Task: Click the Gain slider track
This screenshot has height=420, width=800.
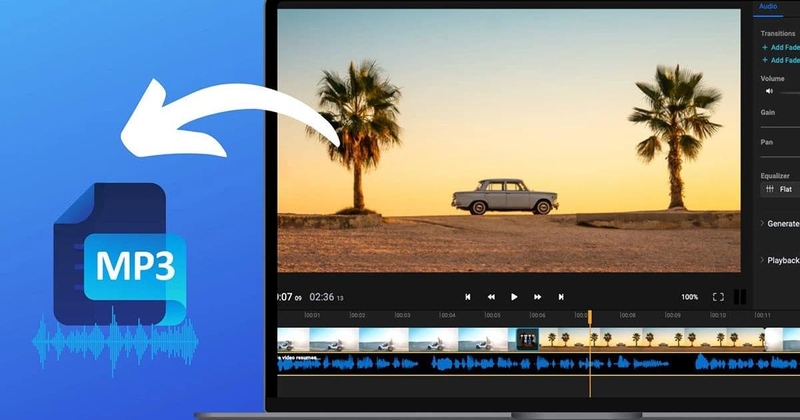Action: click(780, 127)
